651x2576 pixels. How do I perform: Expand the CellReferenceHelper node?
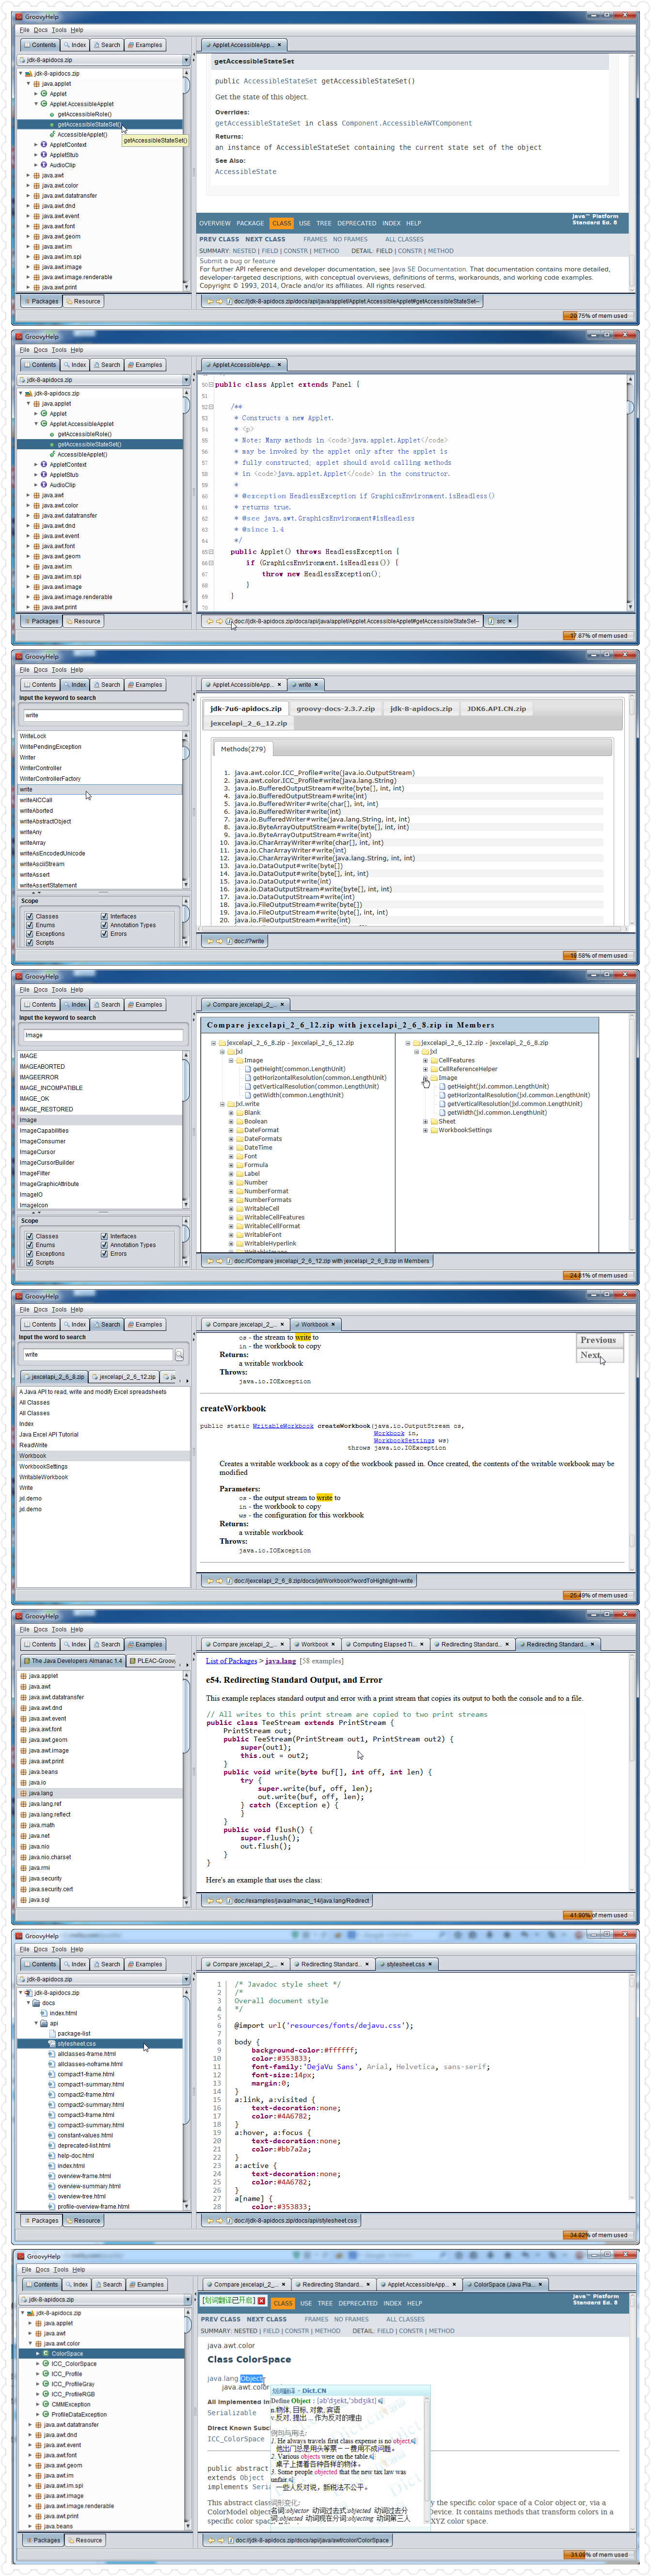425,1069
